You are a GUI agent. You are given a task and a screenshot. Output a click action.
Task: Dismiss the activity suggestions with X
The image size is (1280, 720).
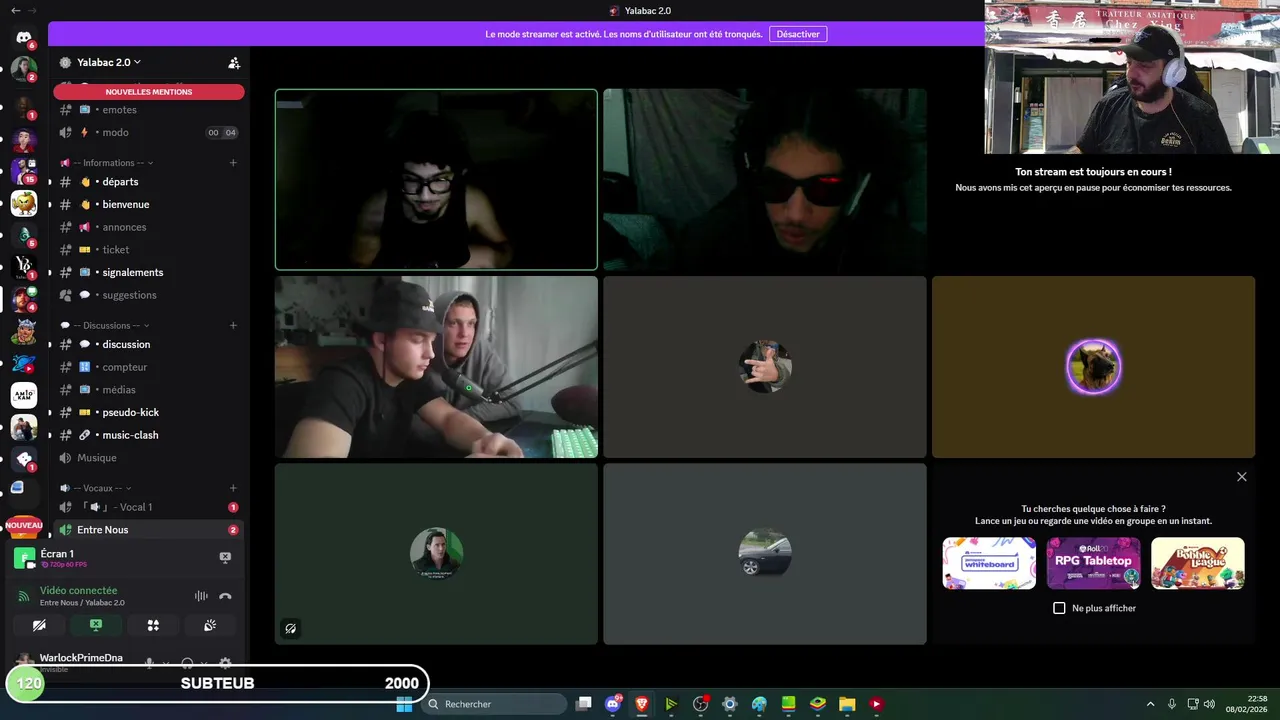1242,477
